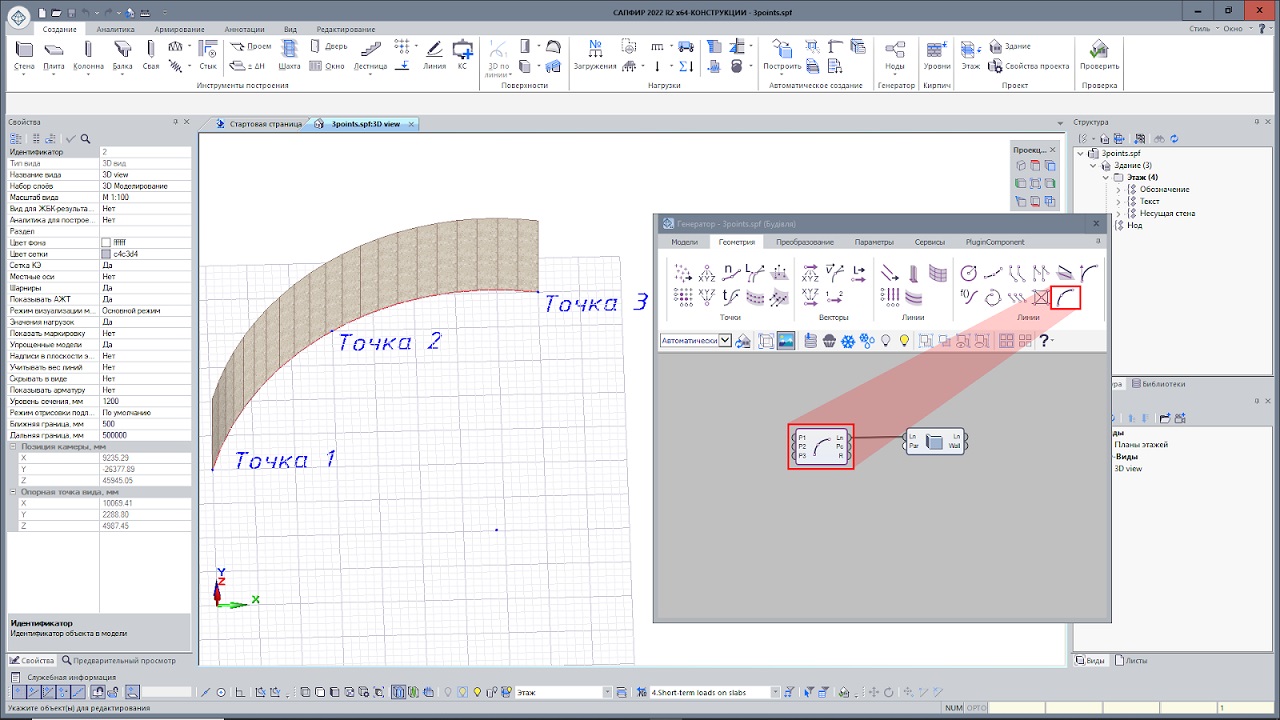Screen dimensions: 1280x720
Task: Expand the Несущая стена tree node
Action: coord(1118,213)
